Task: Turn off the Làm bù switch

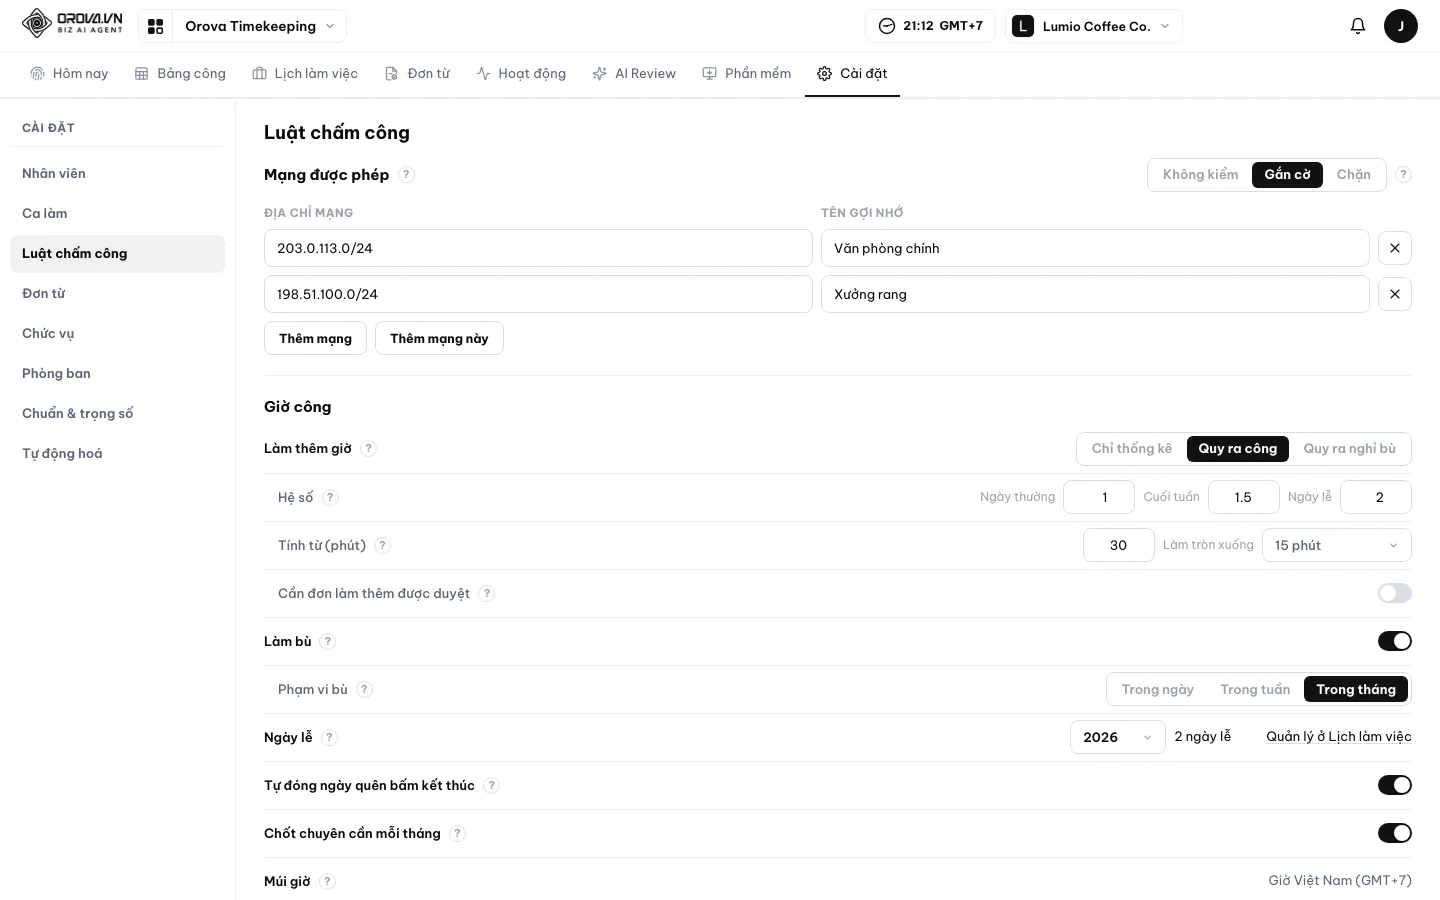Action: click(x=1394, y=641)
